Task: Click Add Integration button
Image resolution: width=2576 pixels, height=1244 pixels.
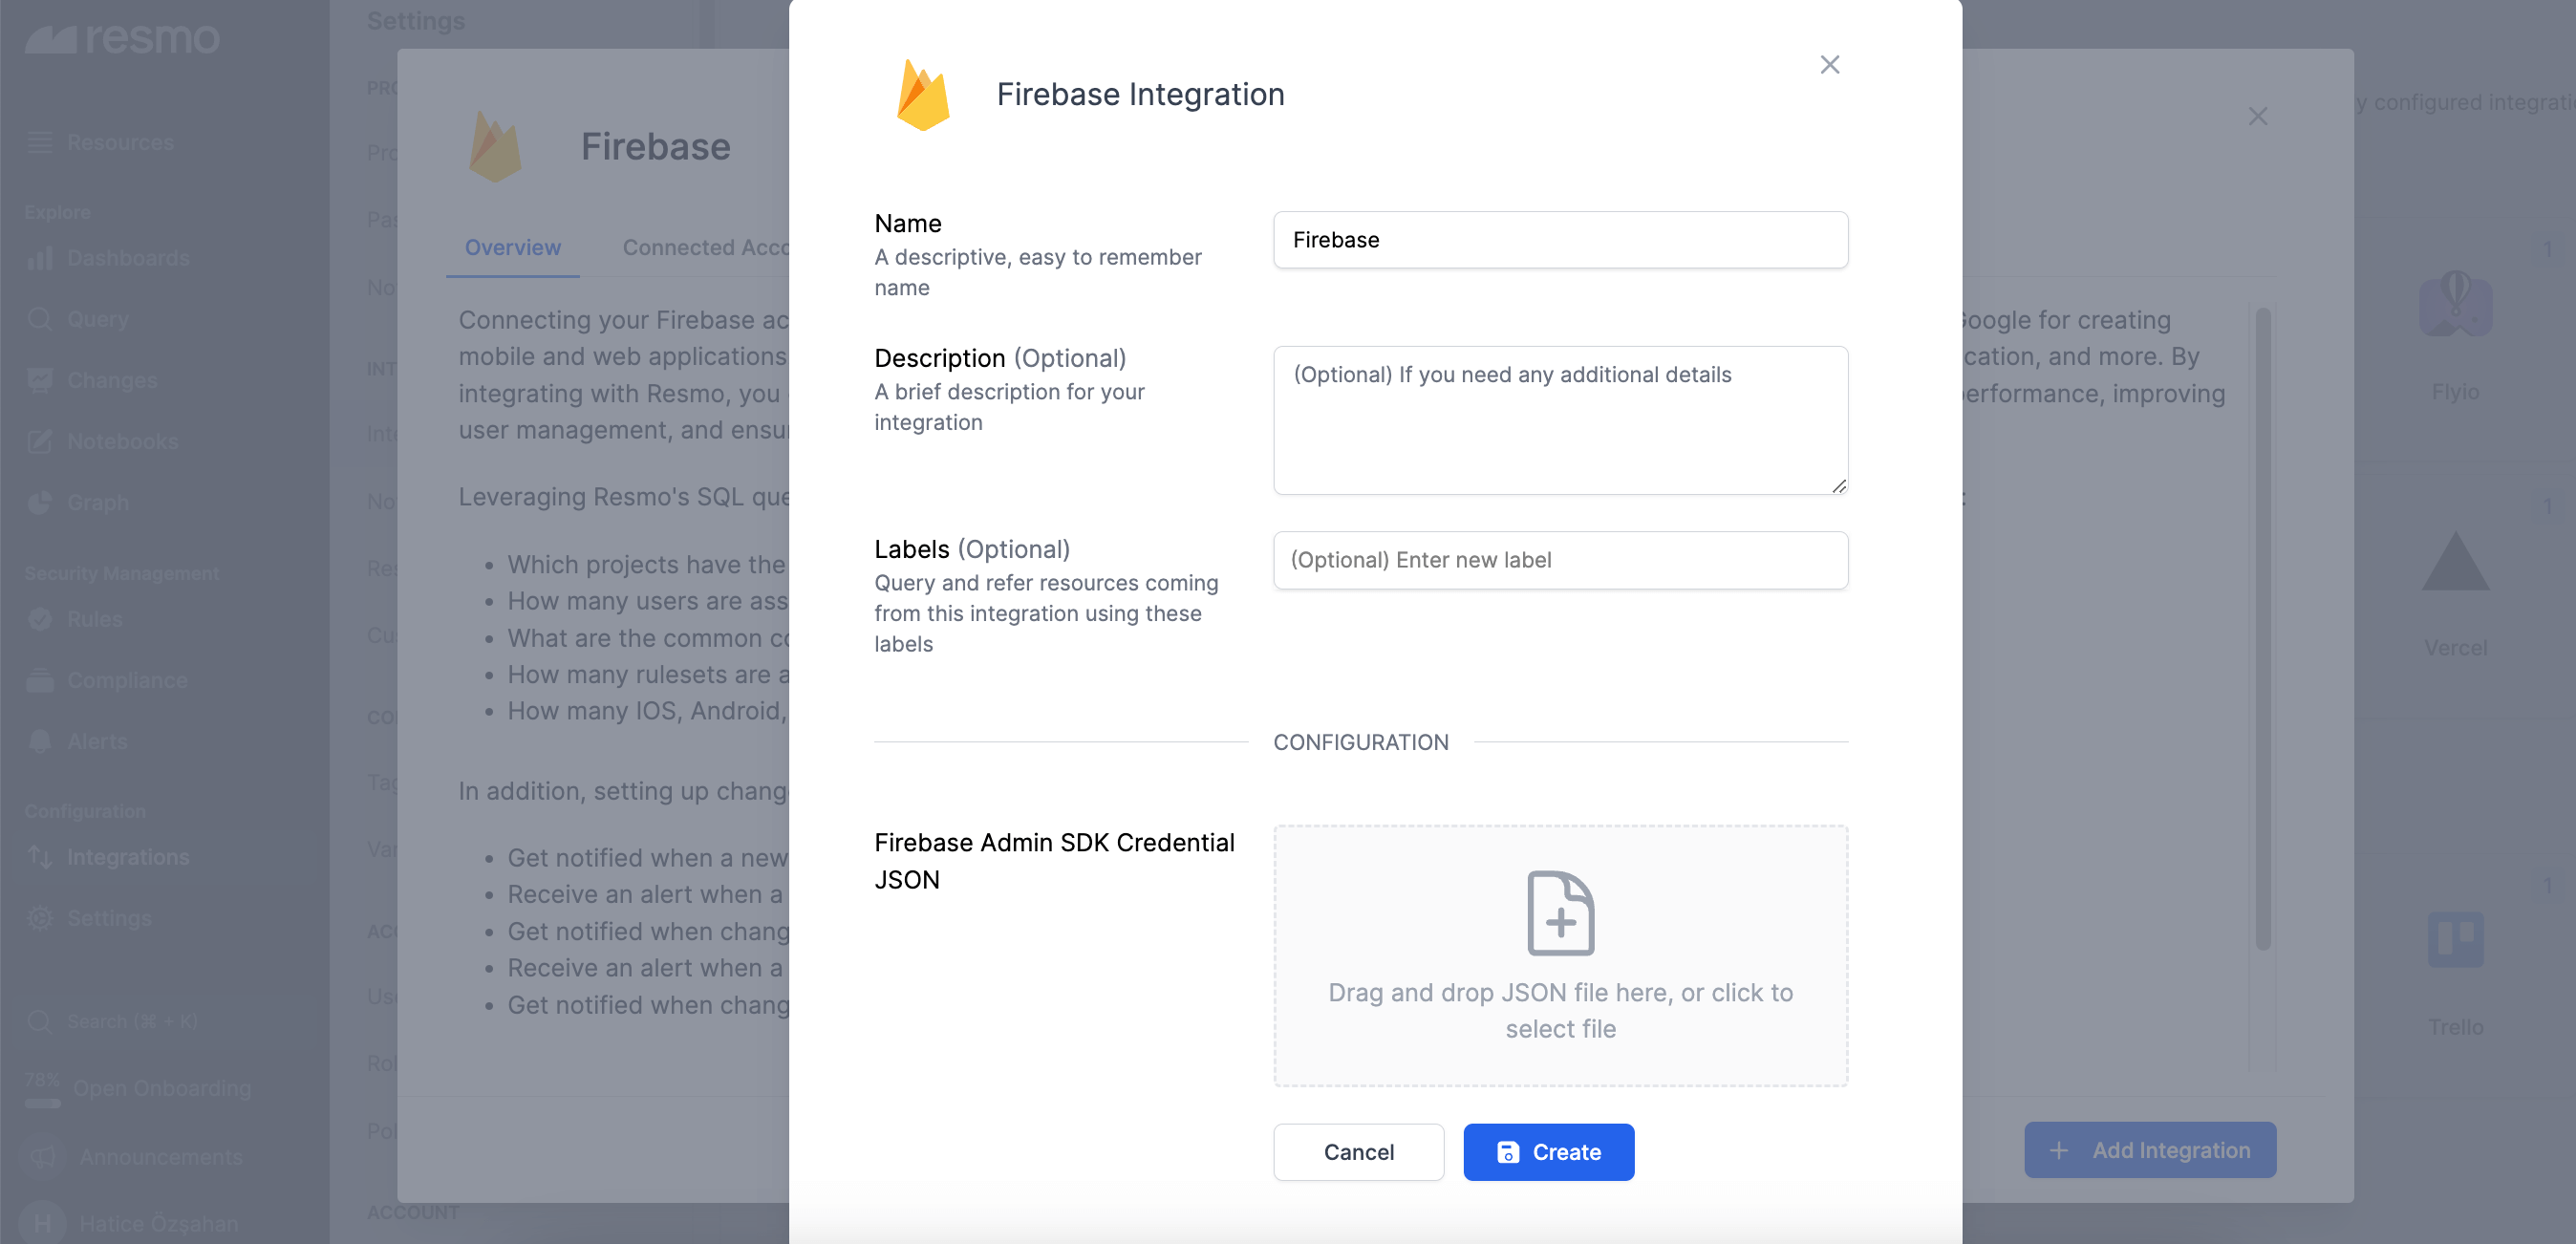Action: (2150, 1150)
